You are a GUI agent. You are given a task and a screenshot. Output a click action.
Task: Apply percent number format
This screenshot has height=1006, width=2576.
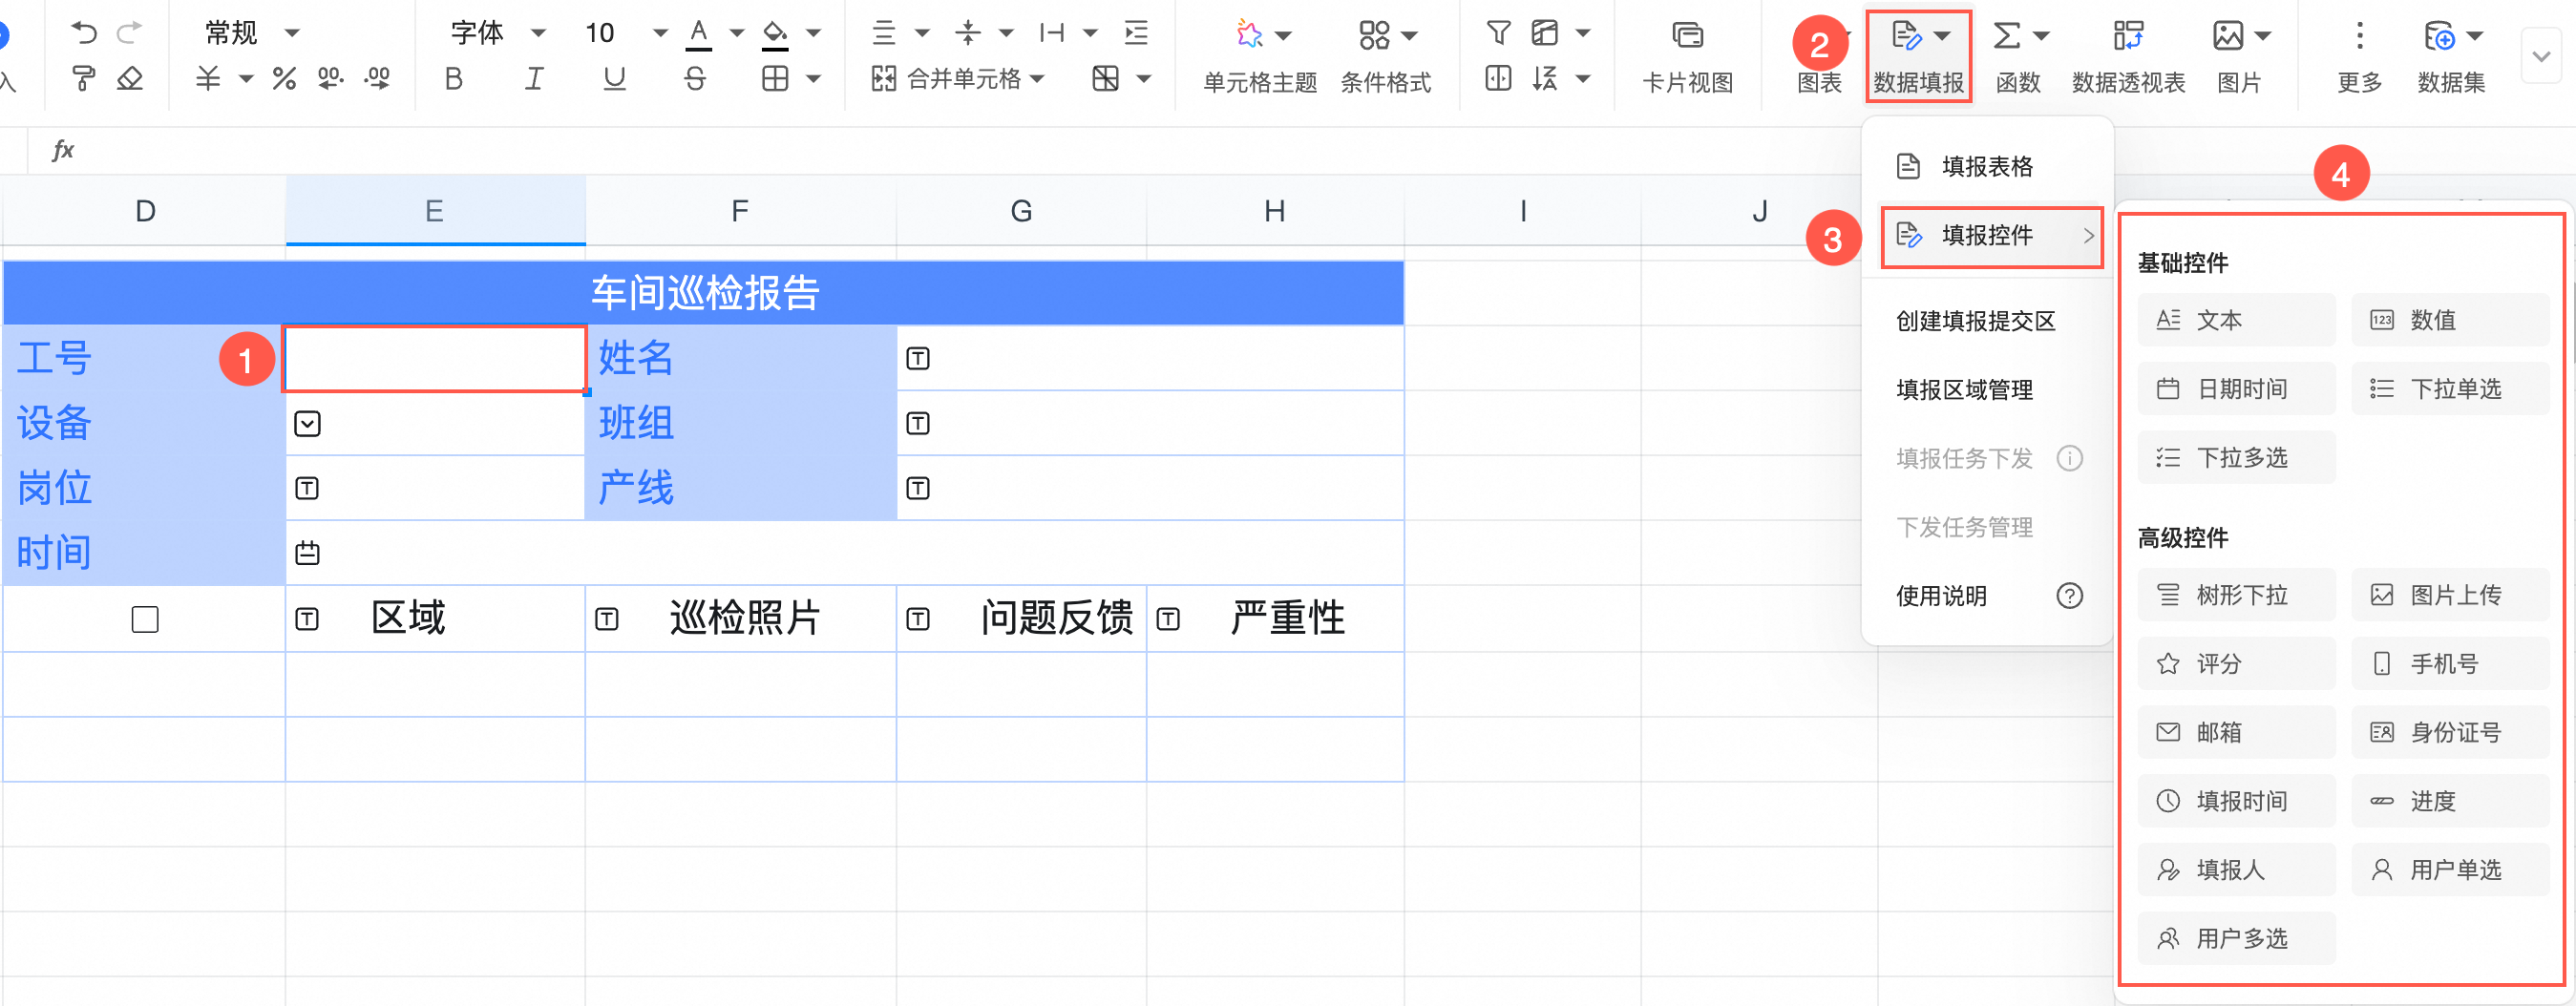(284, 78)
